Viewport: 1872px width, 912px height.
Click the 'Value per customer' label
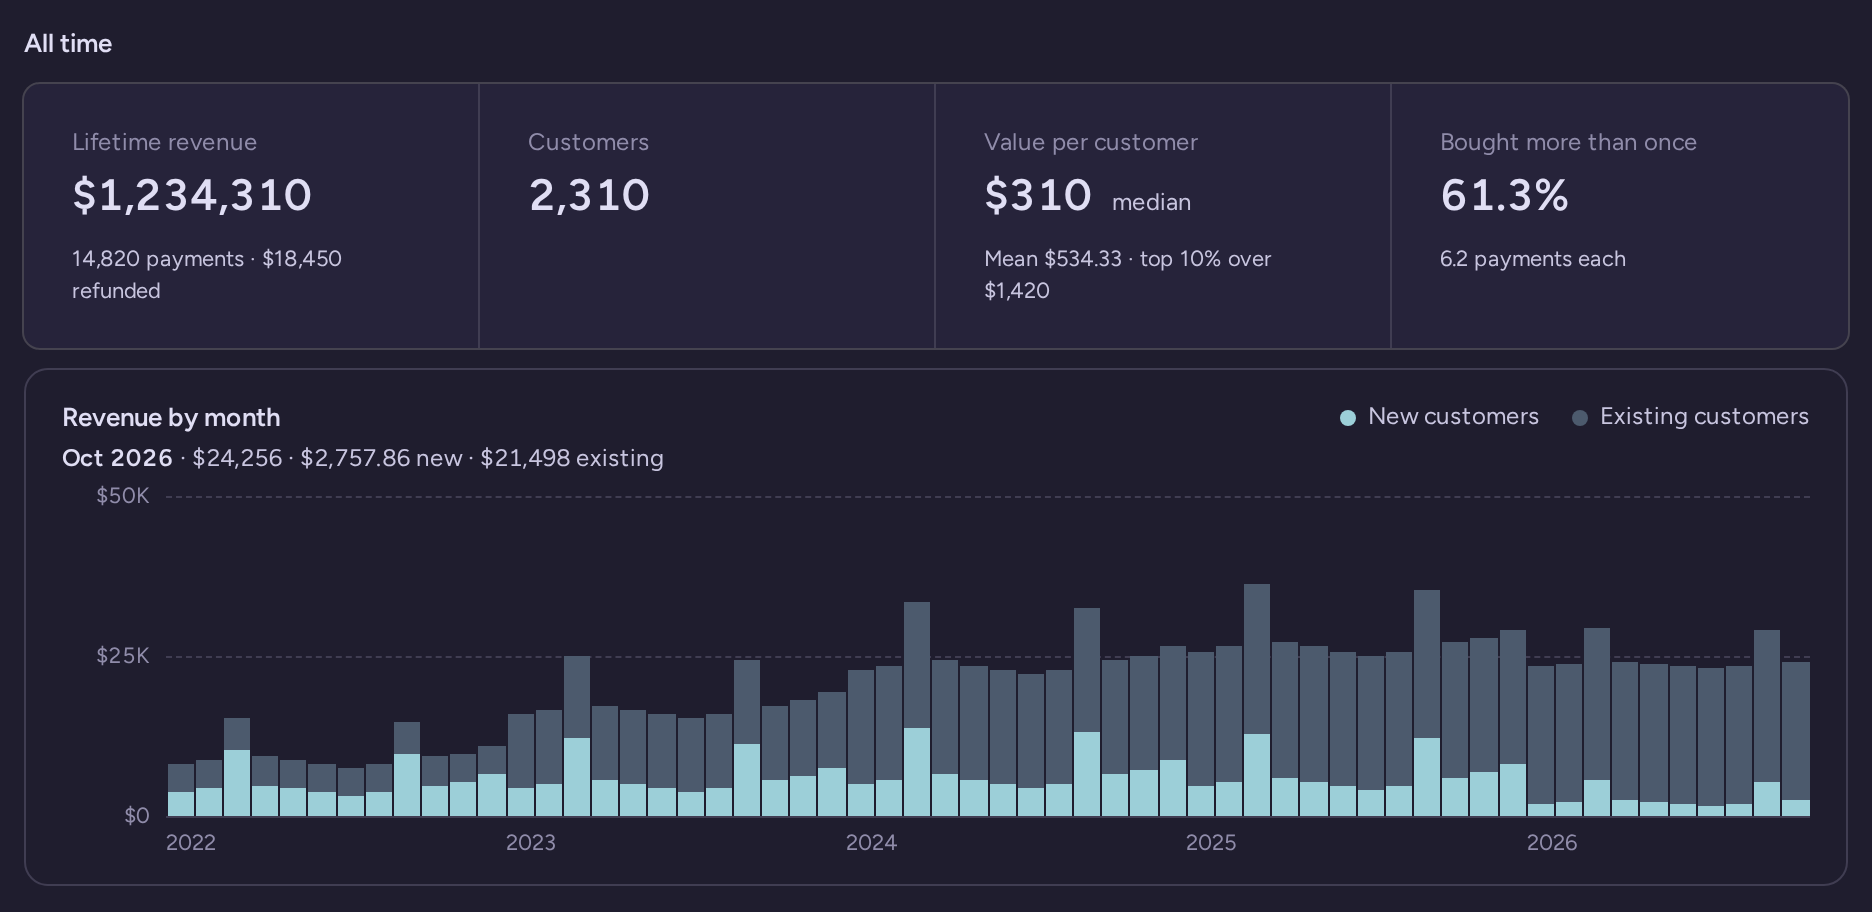pyautogui.click(x=1091, y=142)
